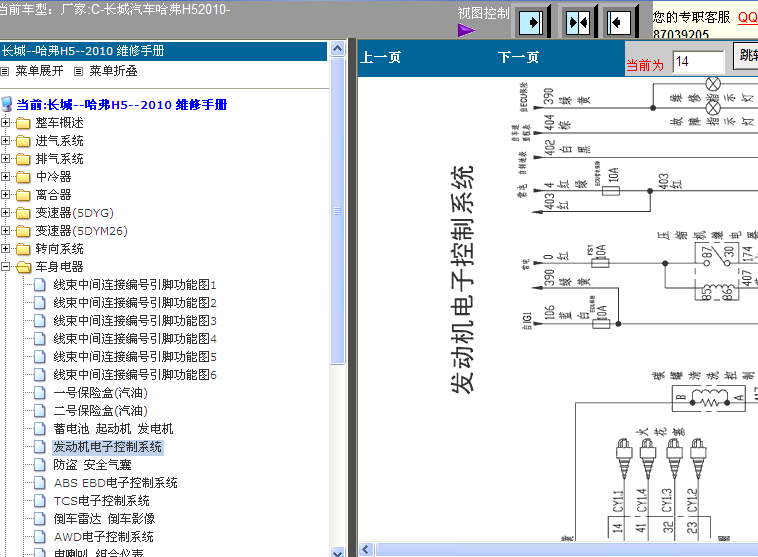The height and width of the screenshot is (557, 758).
Task: Click the current page number field
Action: tap(698, 61)
